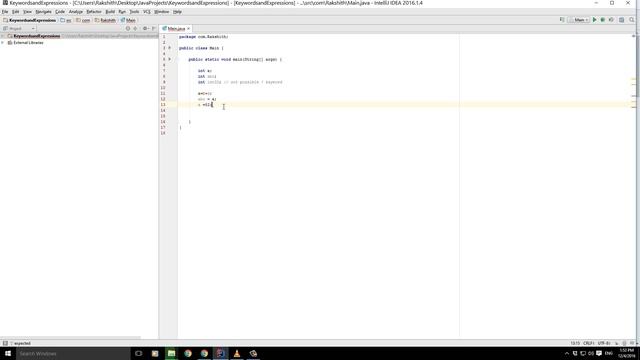
Task: Click the VLC media player taskbar icon
Action: tap(237, 353)
